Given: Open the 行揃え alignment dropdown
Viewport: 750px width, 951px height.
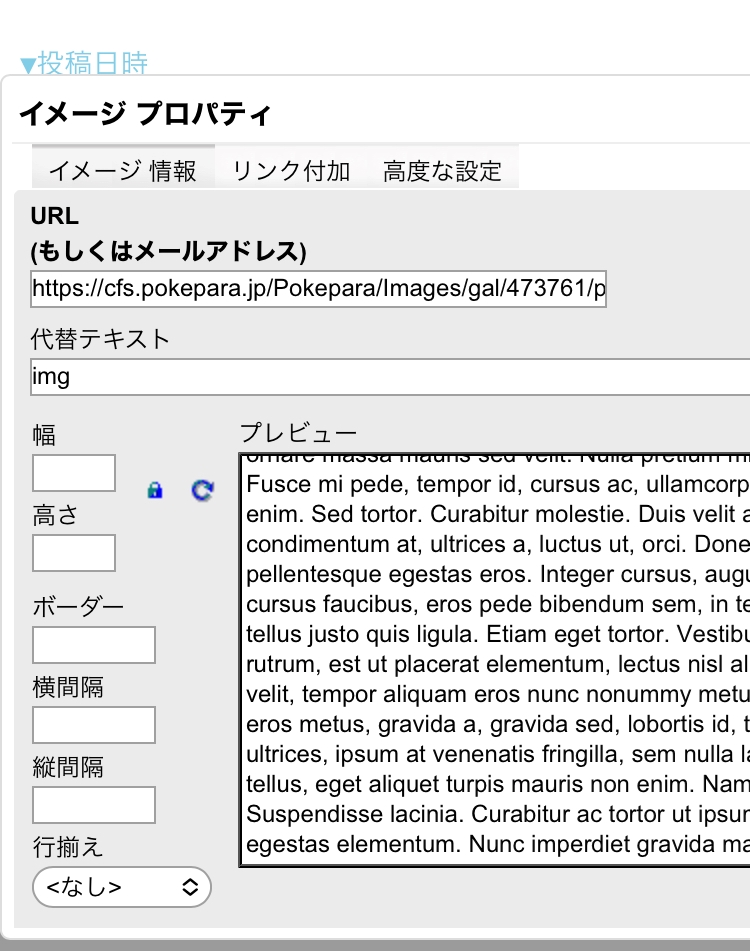Looking at the screenshot, I should 122,886.
